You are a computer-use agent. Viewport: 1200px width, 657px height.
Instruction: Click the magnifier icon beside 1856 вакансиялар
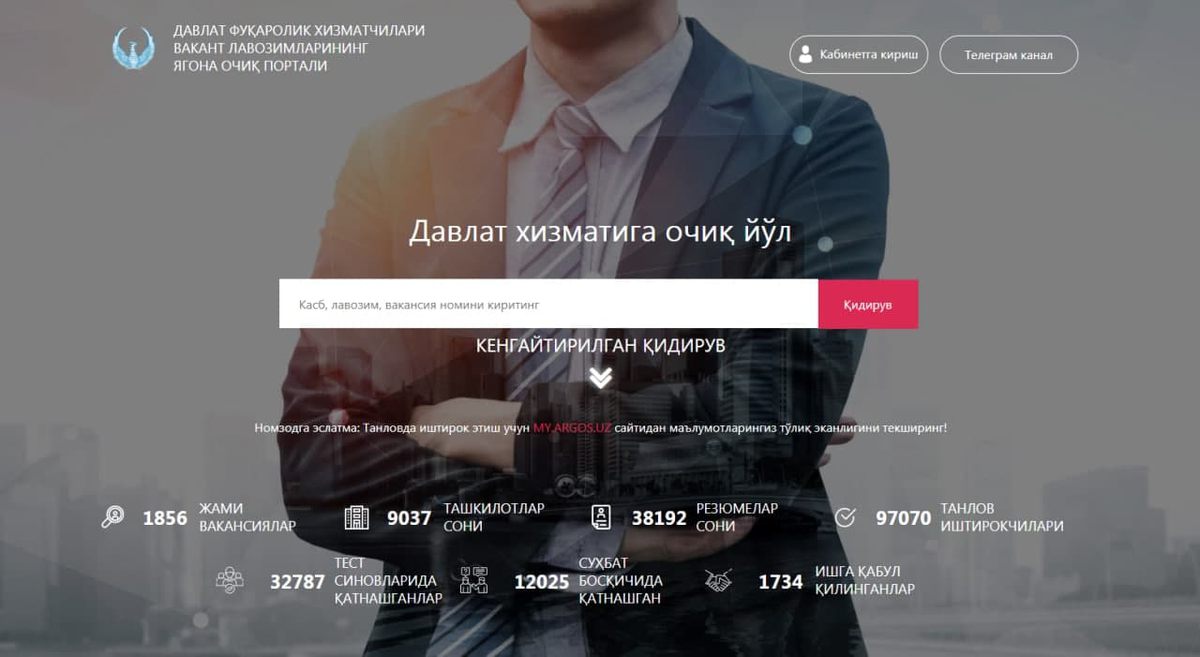113,517
